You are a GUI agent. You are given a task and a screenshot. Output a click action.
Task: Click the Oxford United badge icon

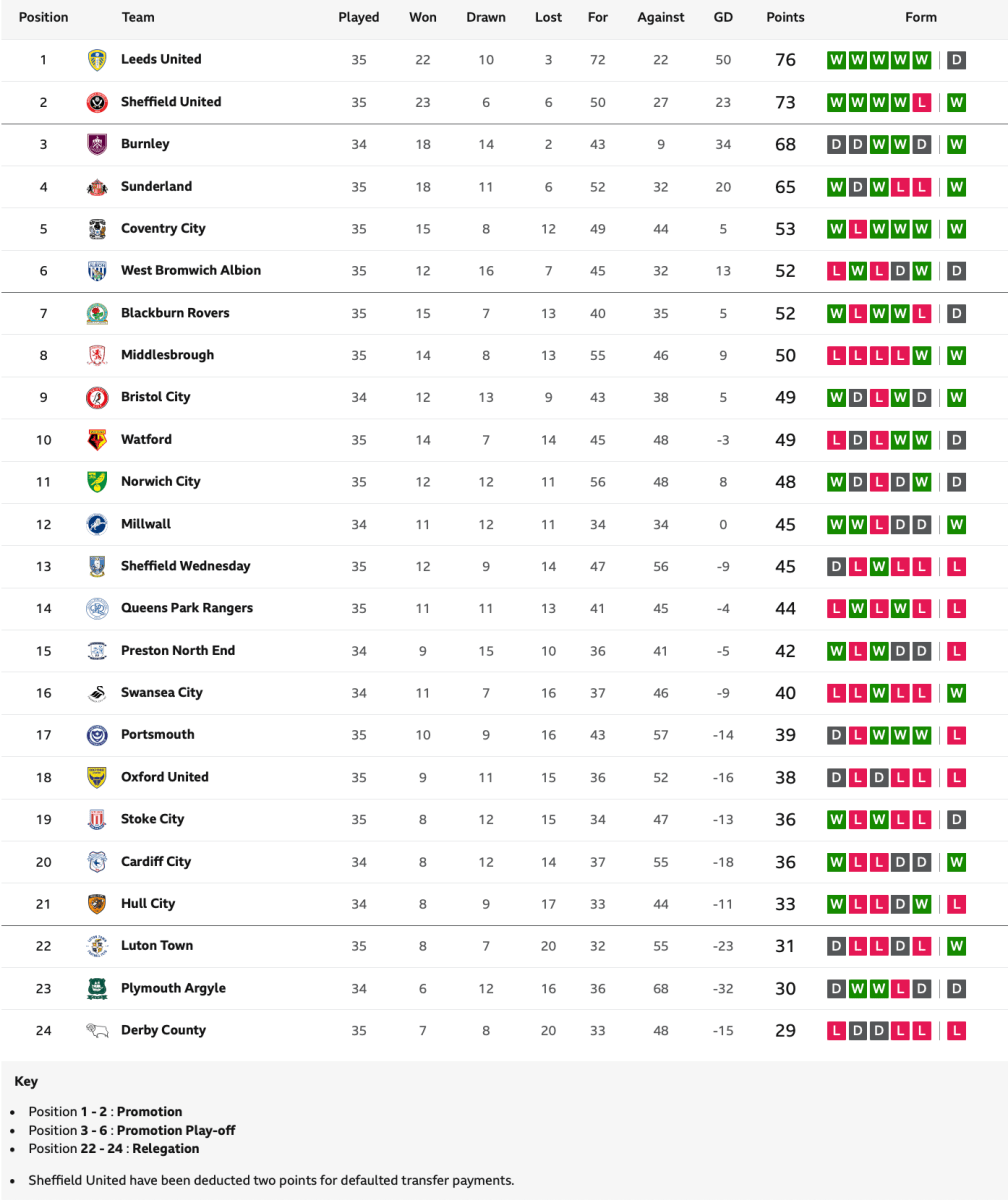[x=97, y=777]
